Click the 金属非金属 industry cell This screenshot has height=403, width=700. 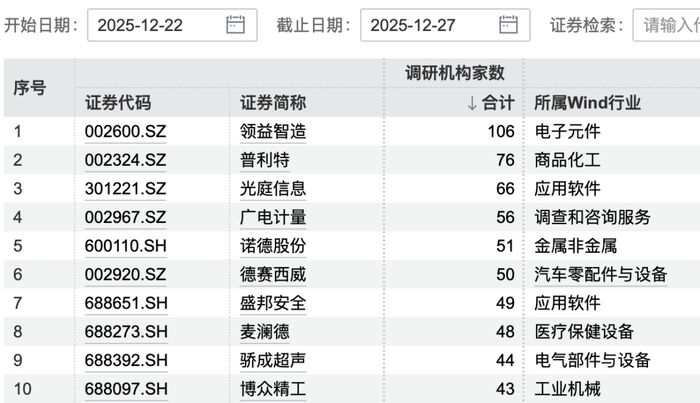(x=576, y=246)
